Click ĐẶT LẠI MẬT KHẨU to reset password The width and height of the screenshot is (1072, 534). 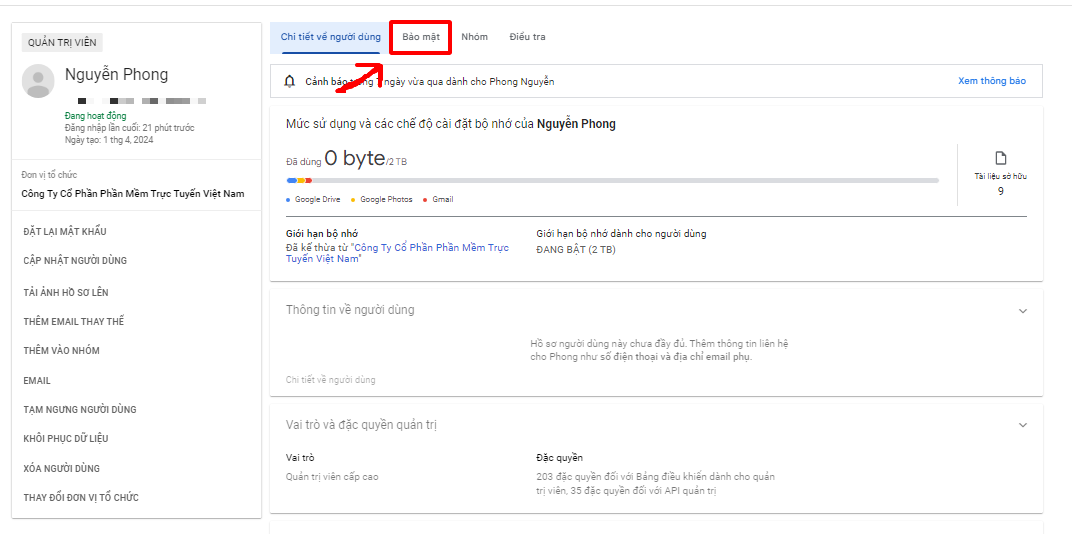click(x=65, y=232)
